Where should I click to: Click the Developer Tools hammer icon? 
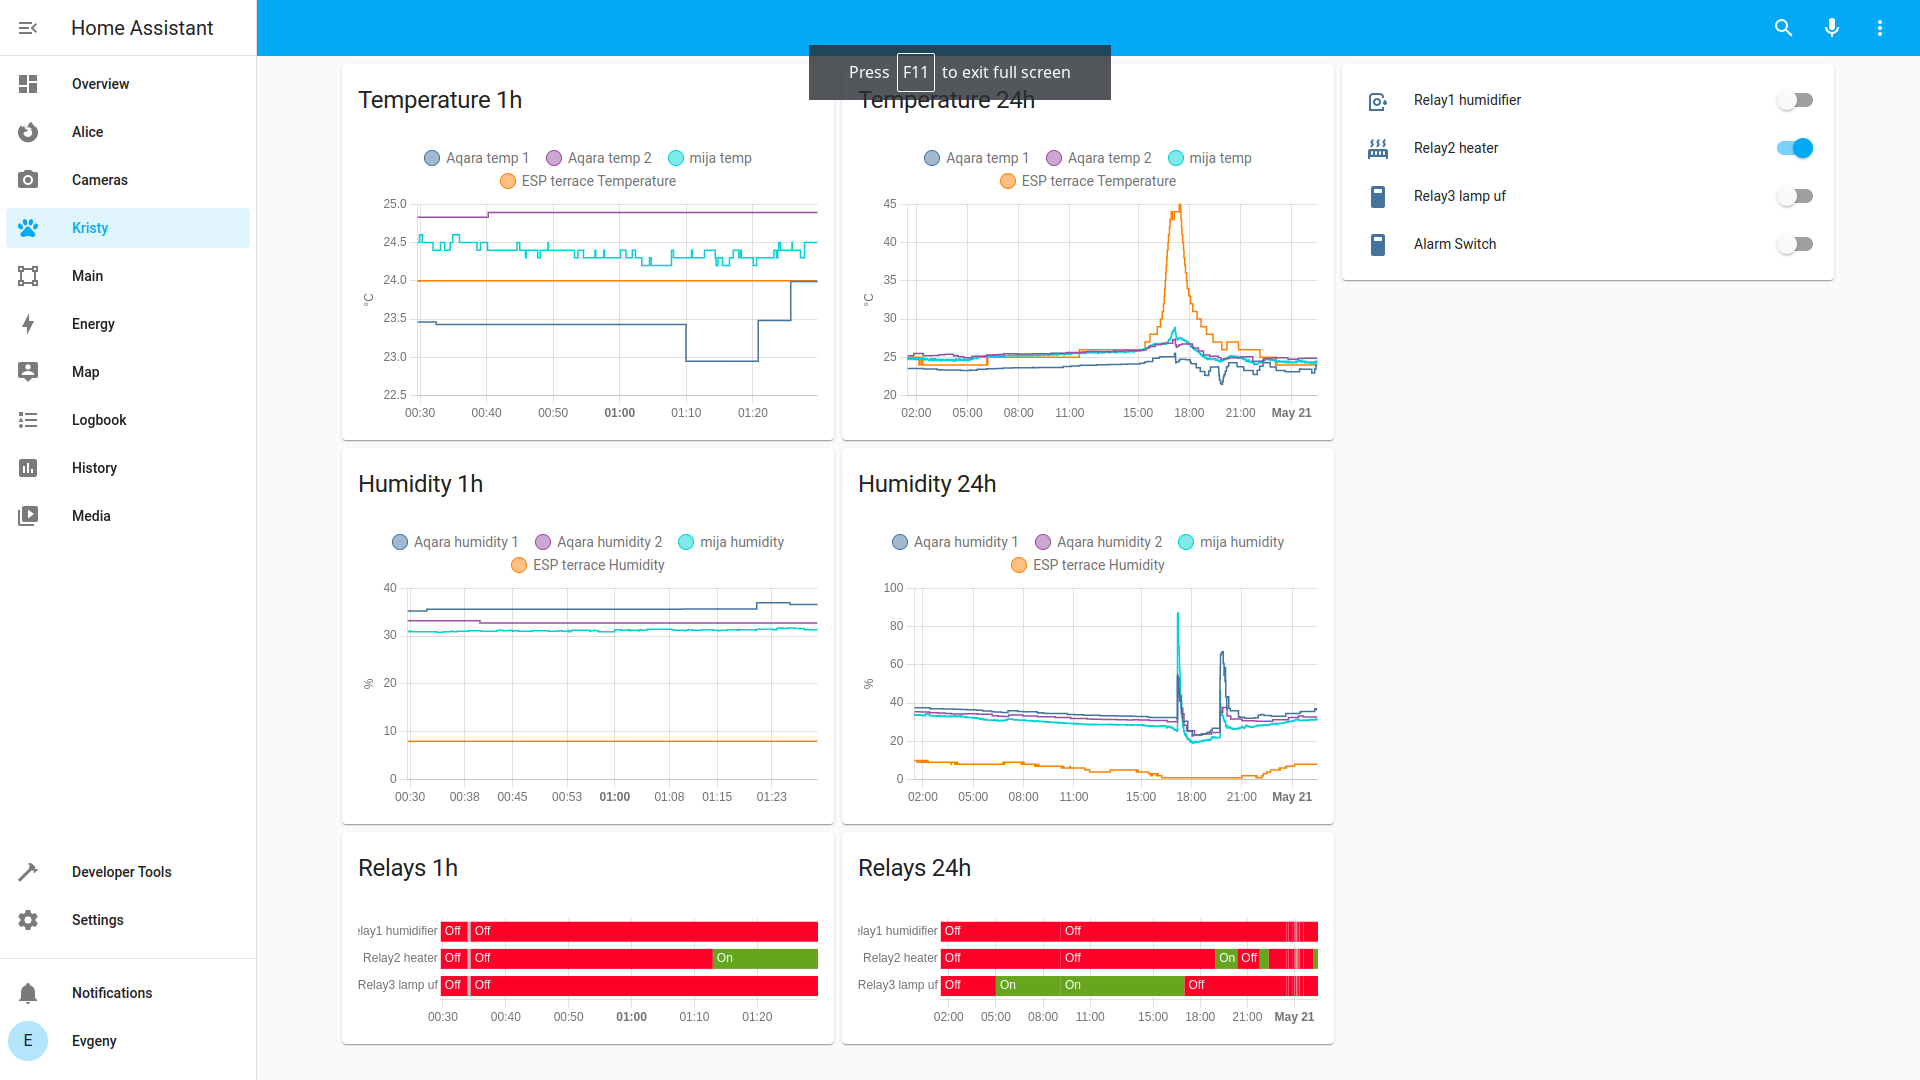pyautogui.click(x=28, y=872)
